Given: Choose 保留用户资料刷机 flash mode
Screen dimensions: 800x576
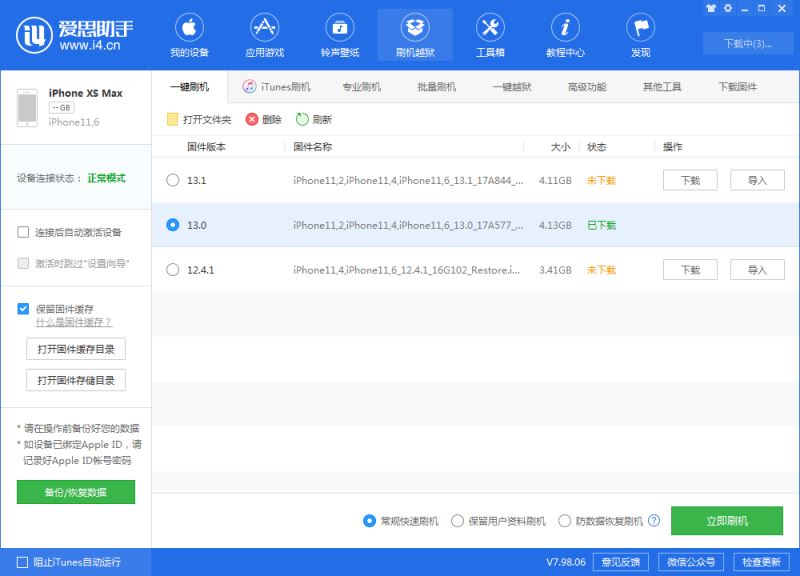Looking at the screenshot, I should click(x=457, y=521).
